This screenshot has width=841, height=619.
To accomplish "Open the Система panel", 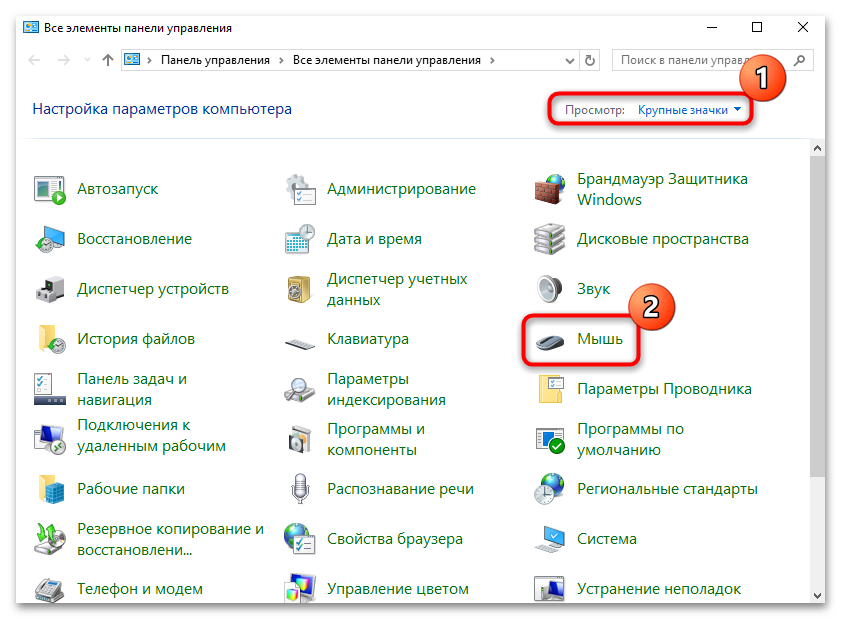I will (x=605, y=539).
